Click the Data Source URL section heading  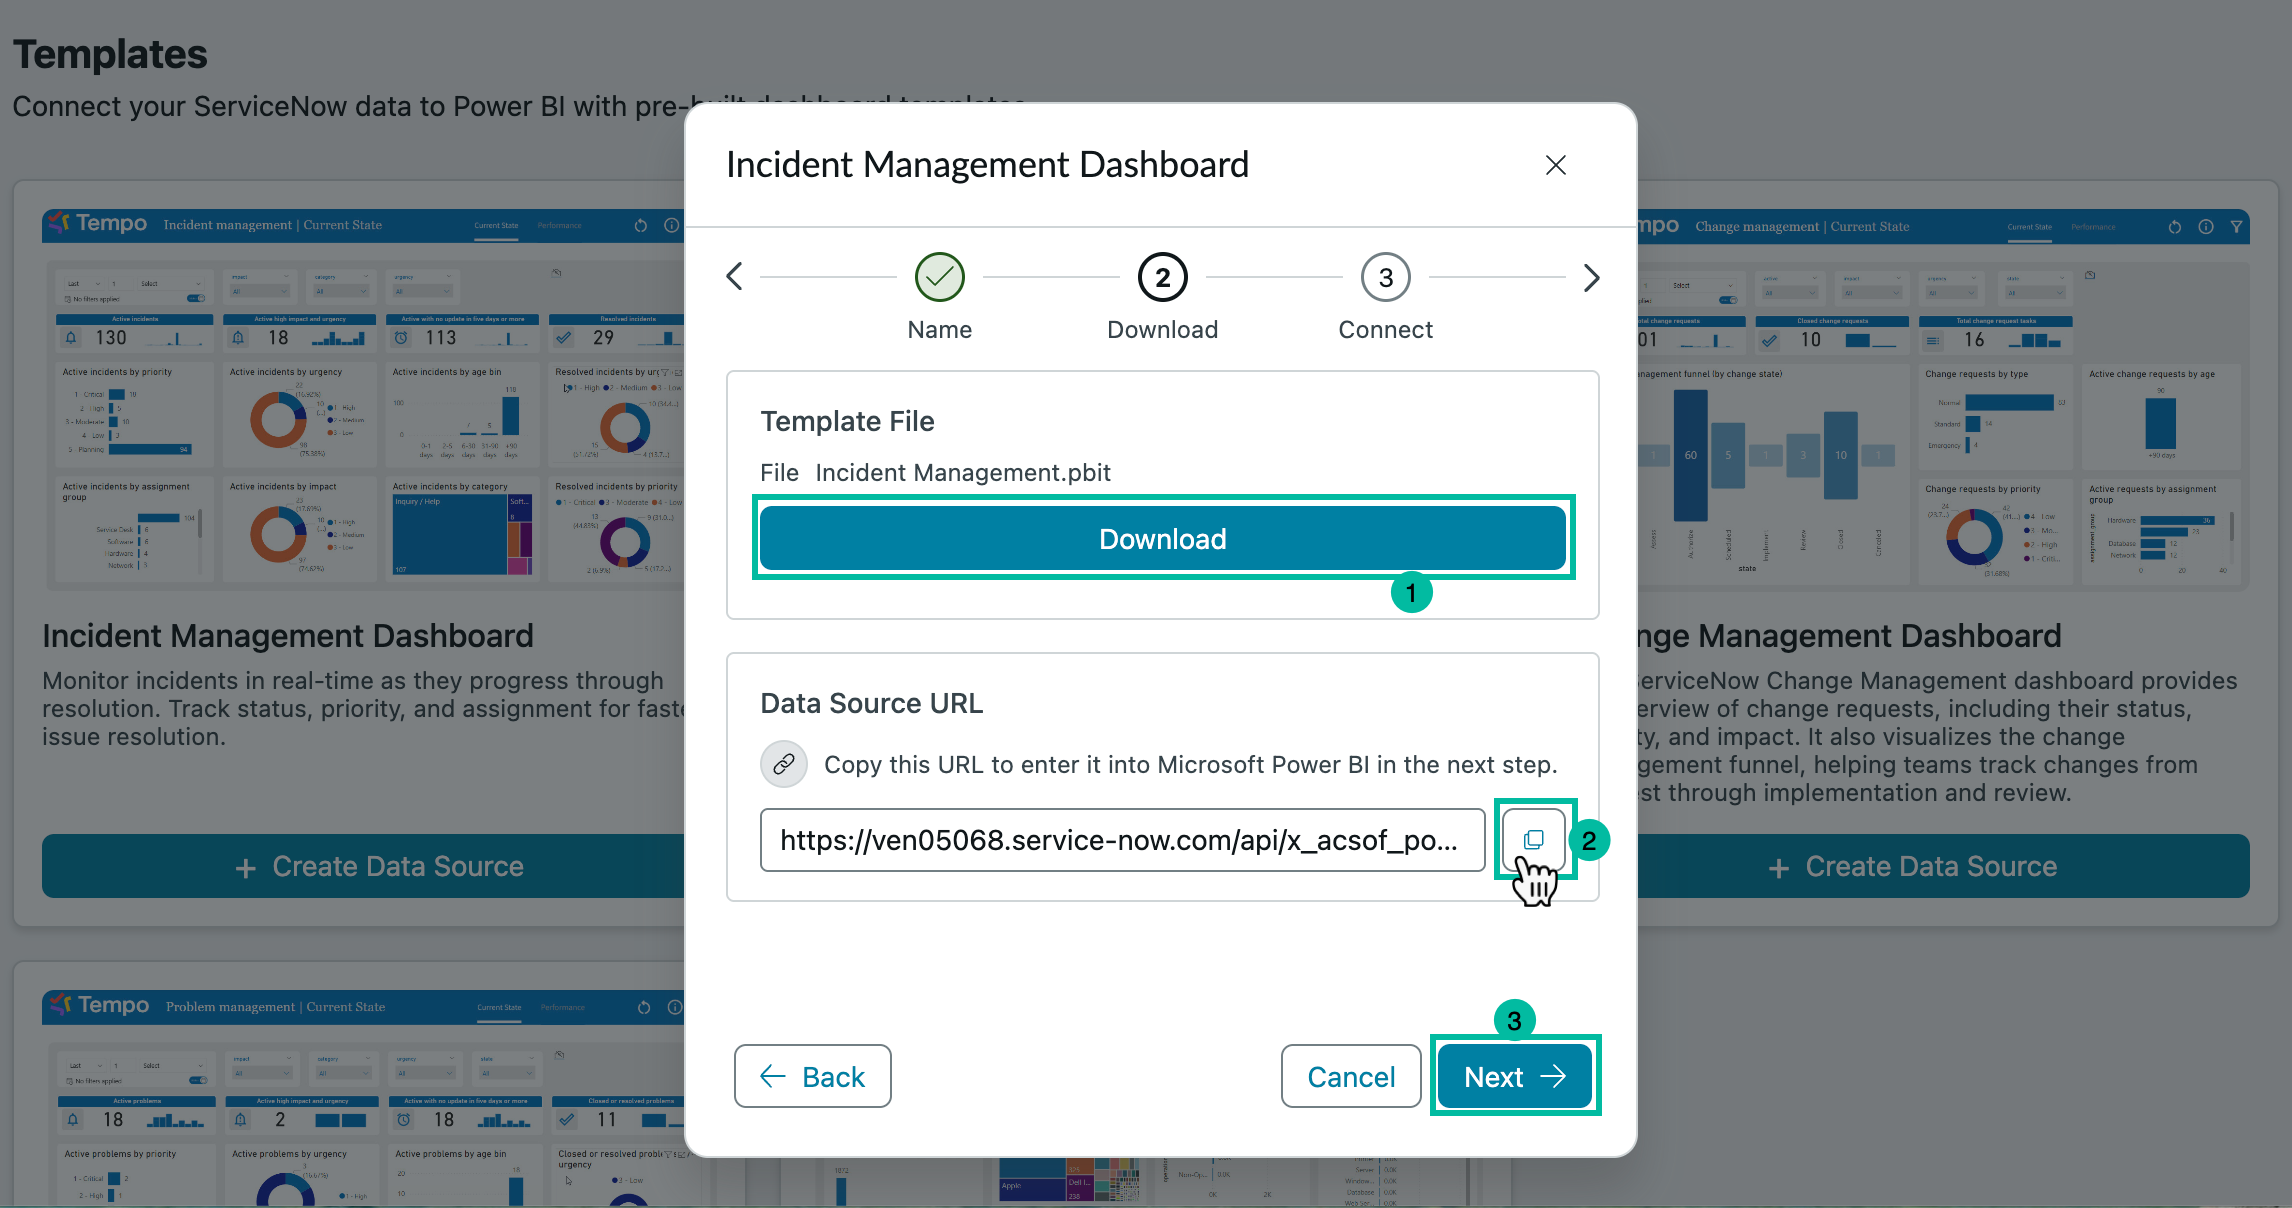872,703
